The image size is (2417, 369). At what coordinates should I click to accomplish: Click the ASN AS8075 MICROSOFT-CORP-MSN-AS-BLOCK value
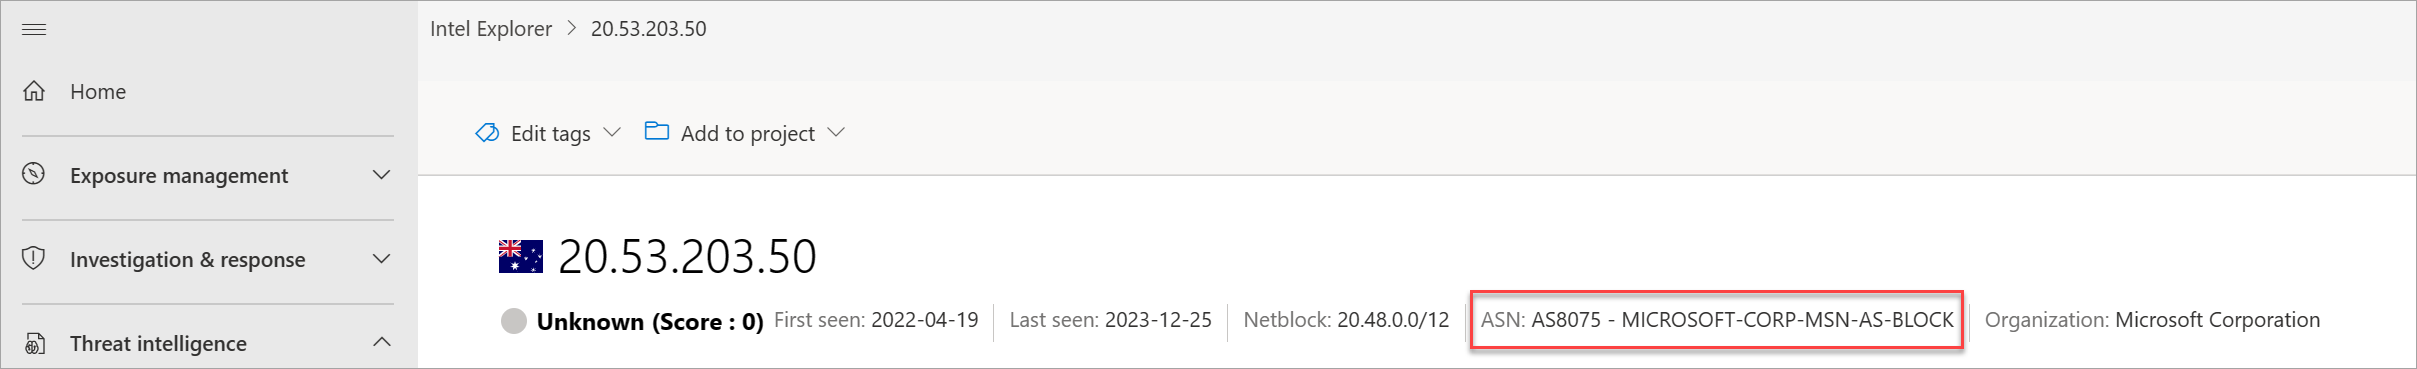(1742, 320)
